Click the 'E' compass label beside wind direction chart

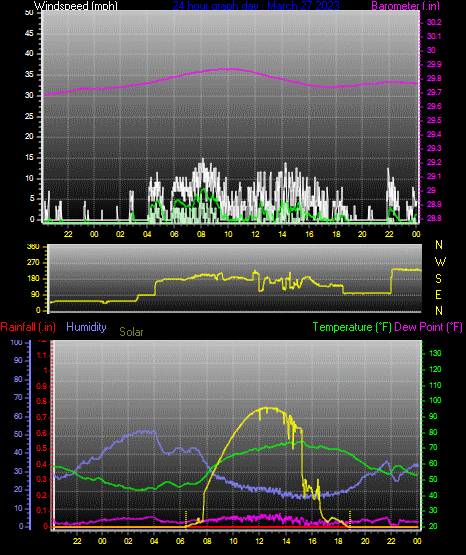click(438, 294)
